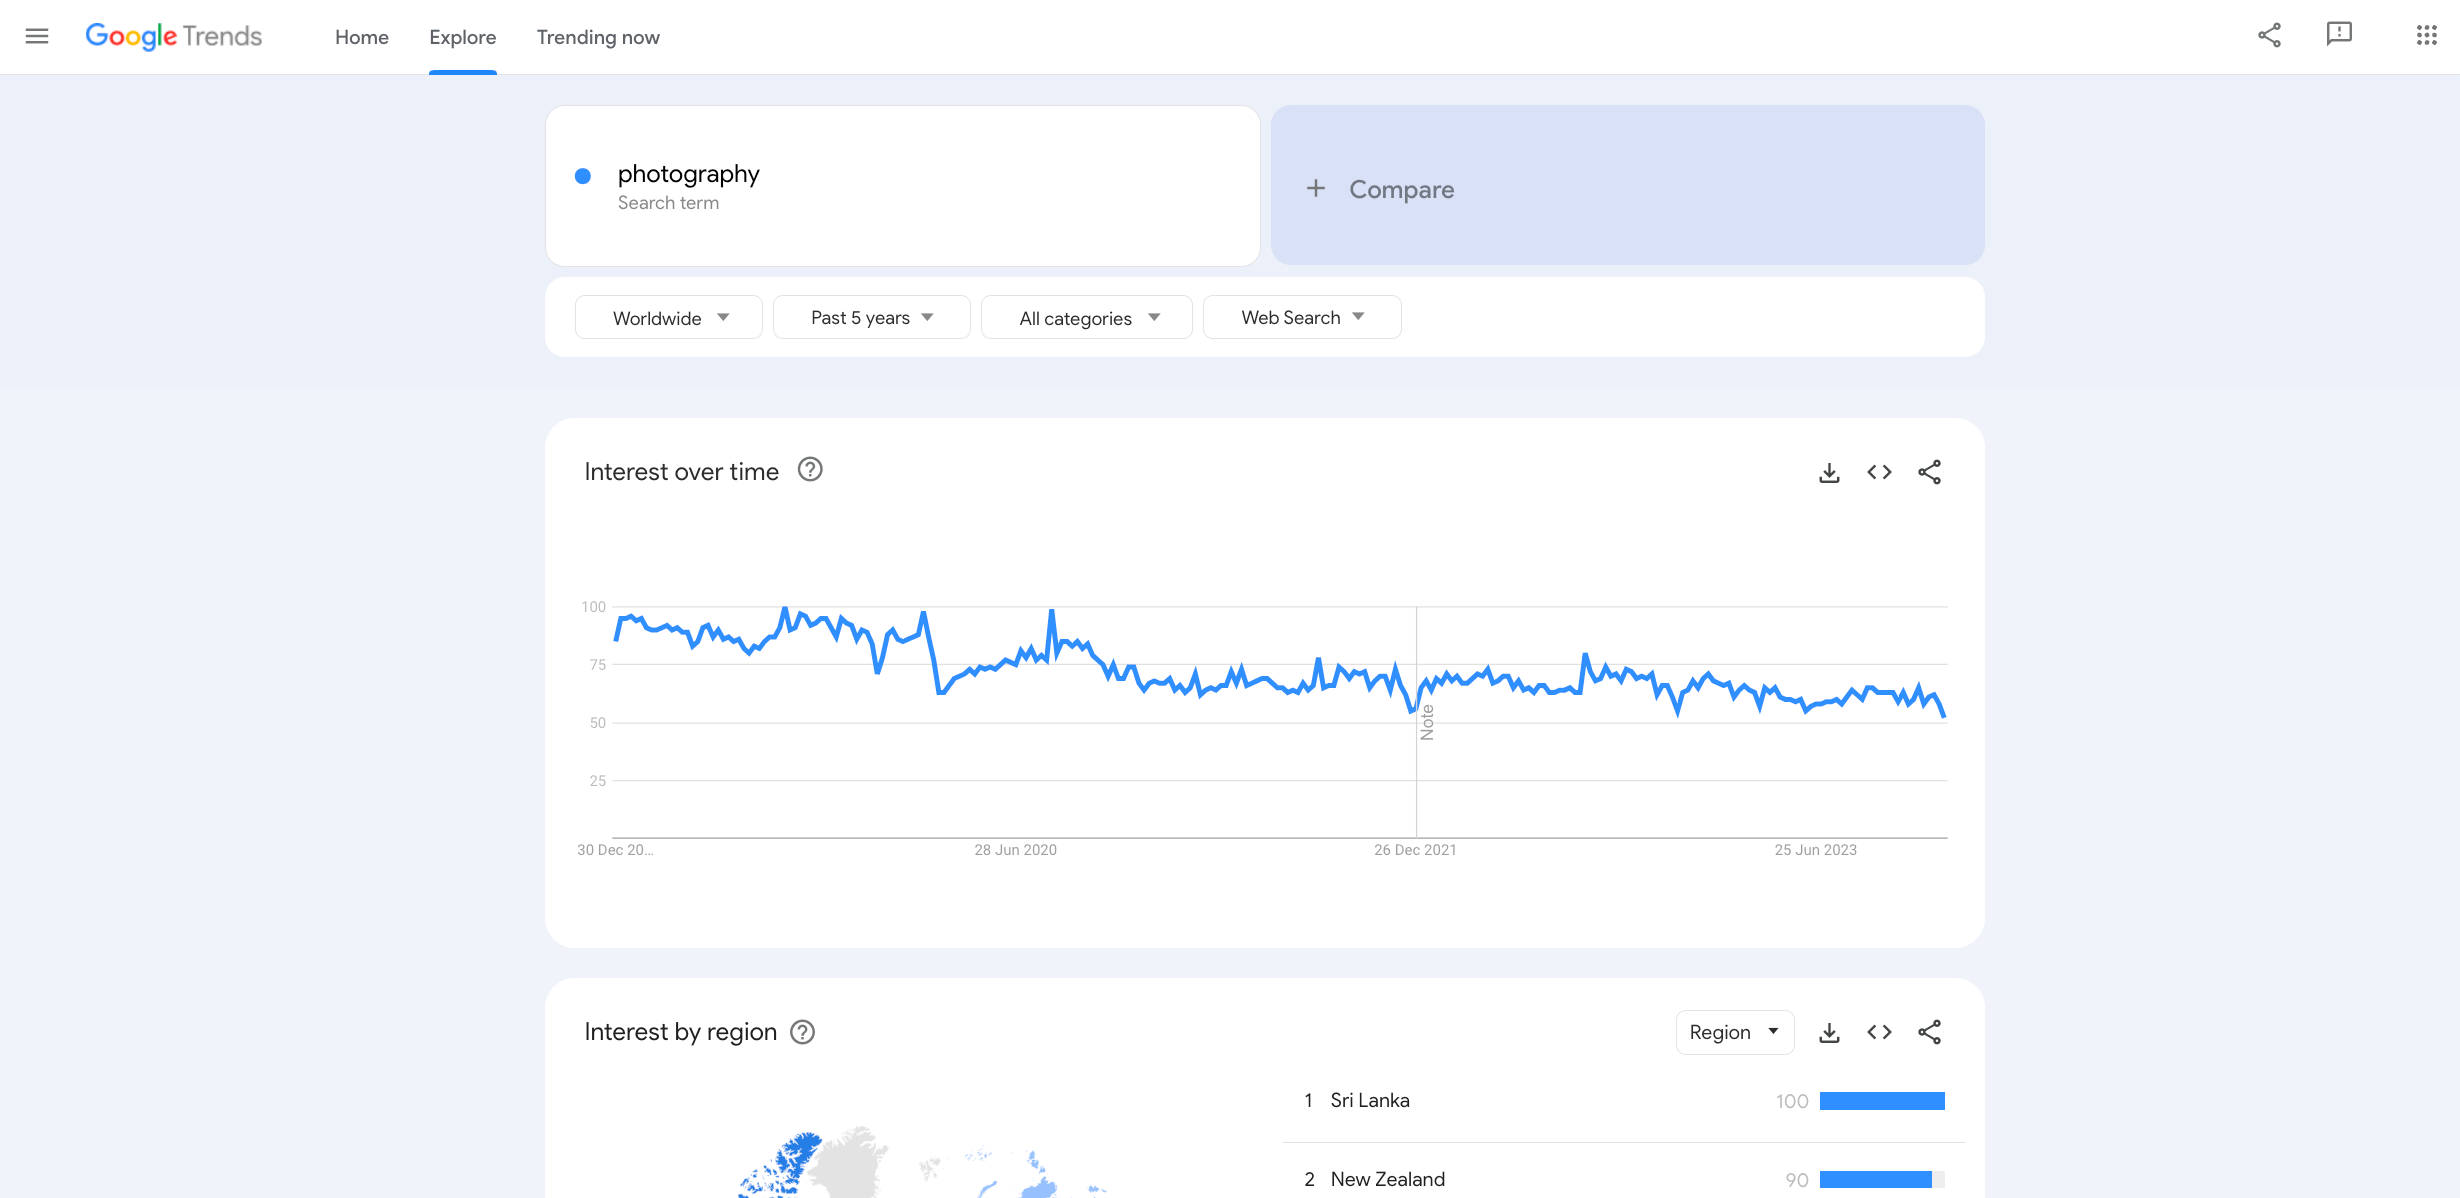
Task: Download Interest by region data
Action: coord(1829,1032)
